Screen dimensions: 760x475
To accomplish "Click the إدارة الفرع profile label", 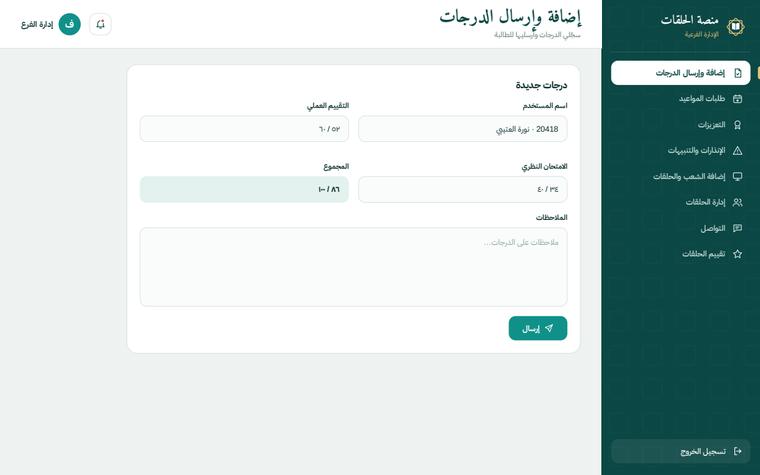I will tap(37, 25).
